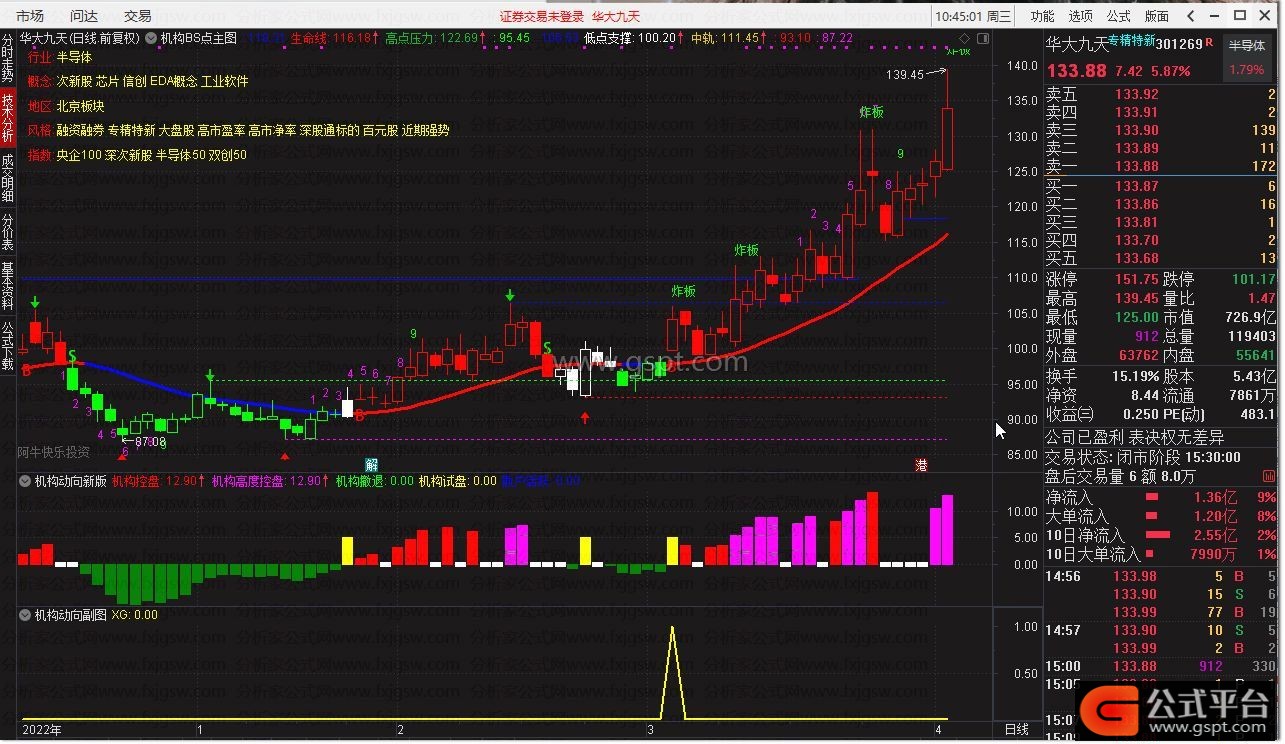Click the 华大九天 stock name header
This screenshot has width=1285, height=744.
click(1077, 44)
